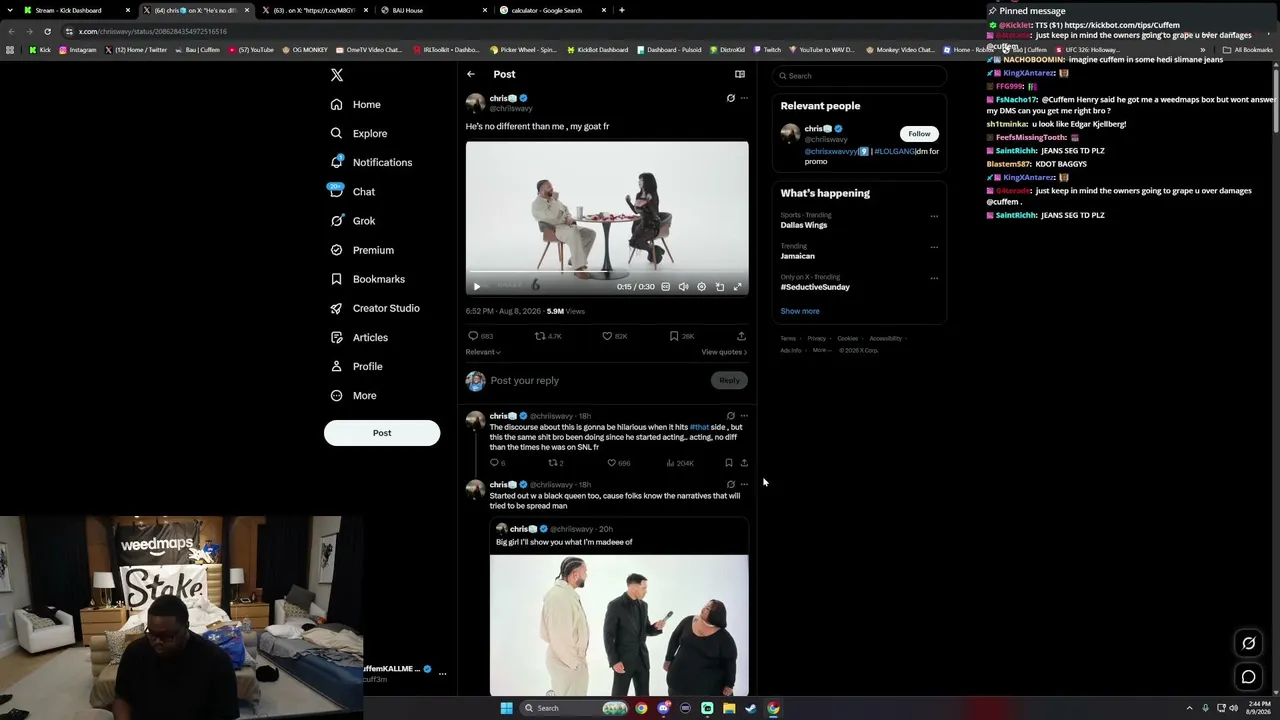This screenshot has width=1280, height=720.
Task: Switch to calculator - Google Search tab
Action: click(x=553, y=10)
